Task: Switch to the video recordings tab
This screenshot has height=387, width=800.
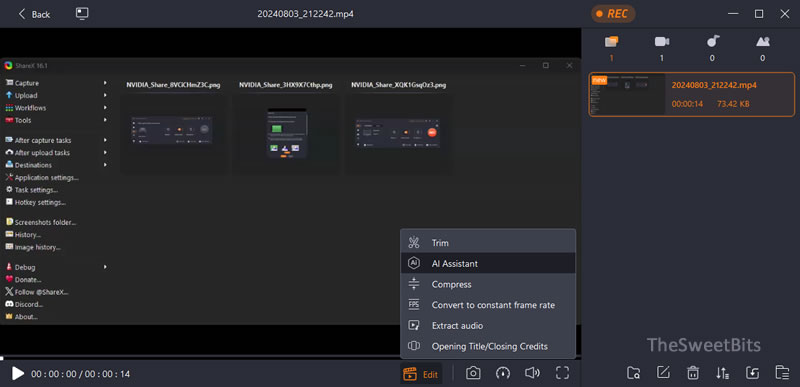Action: [x=662, y=48]
